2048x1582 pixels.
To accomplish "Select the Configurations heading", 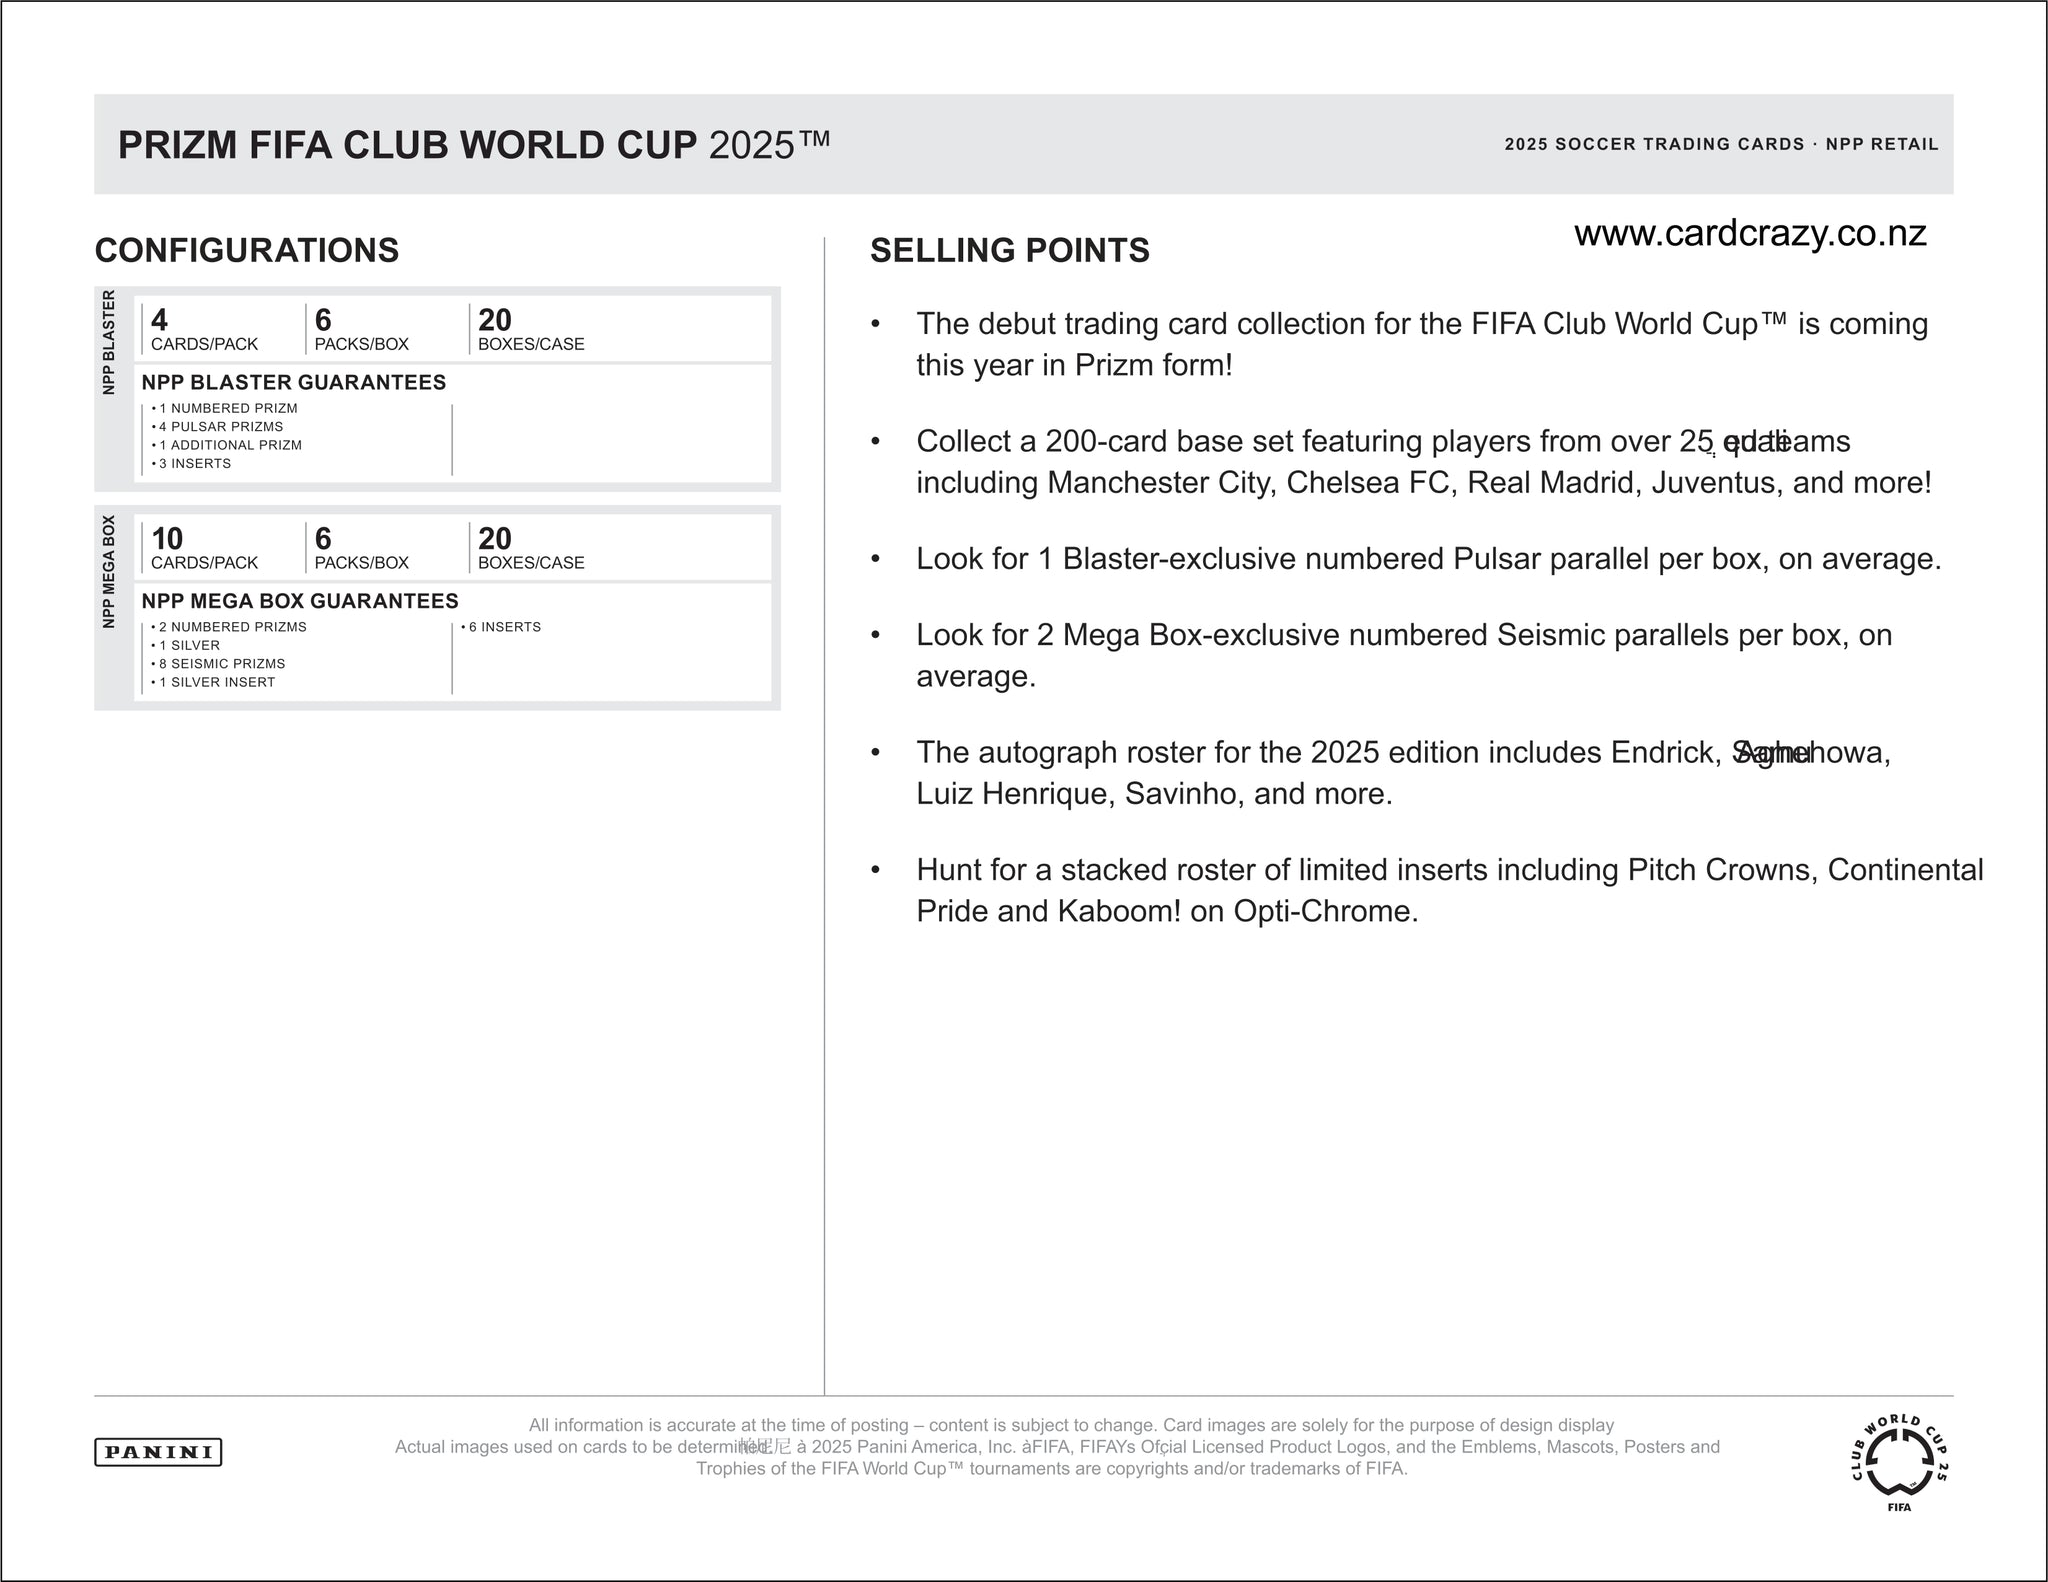I will pos(247,250).
